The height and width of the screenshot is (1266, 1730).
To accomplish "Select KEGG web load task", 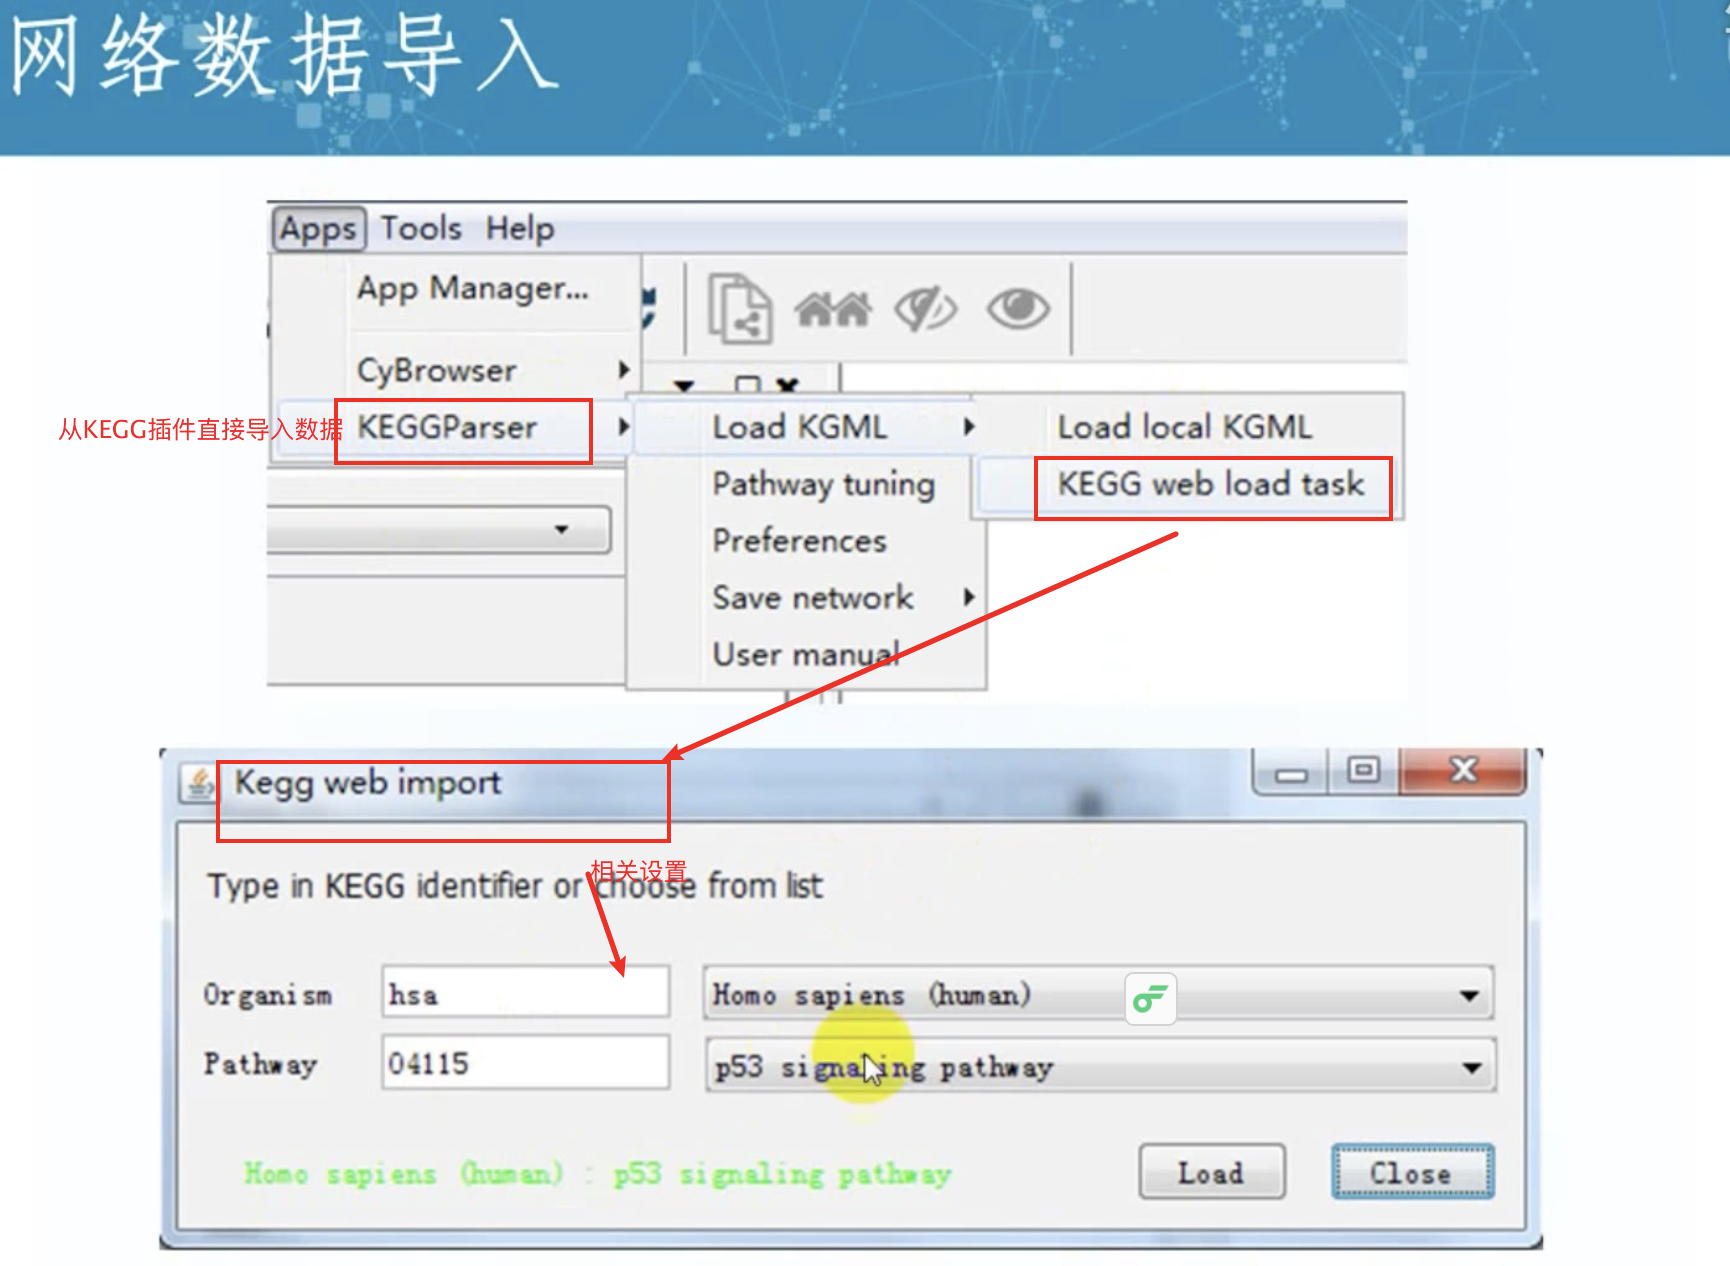I will (x=1210, y=484).
